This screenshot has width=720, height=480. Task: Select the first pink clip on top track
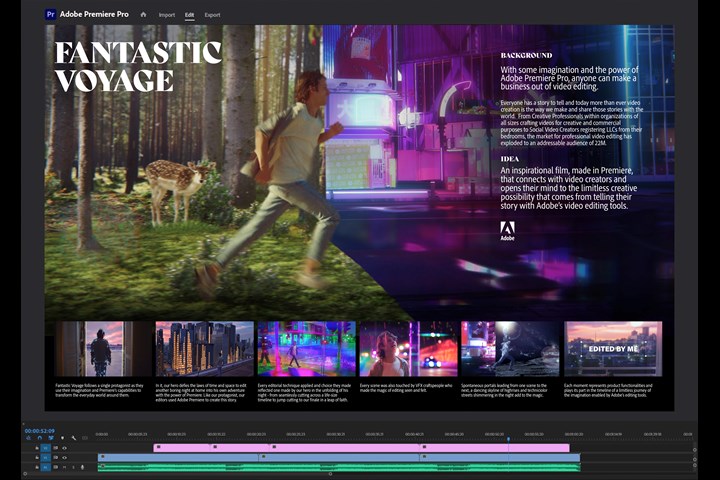point(182,448)
